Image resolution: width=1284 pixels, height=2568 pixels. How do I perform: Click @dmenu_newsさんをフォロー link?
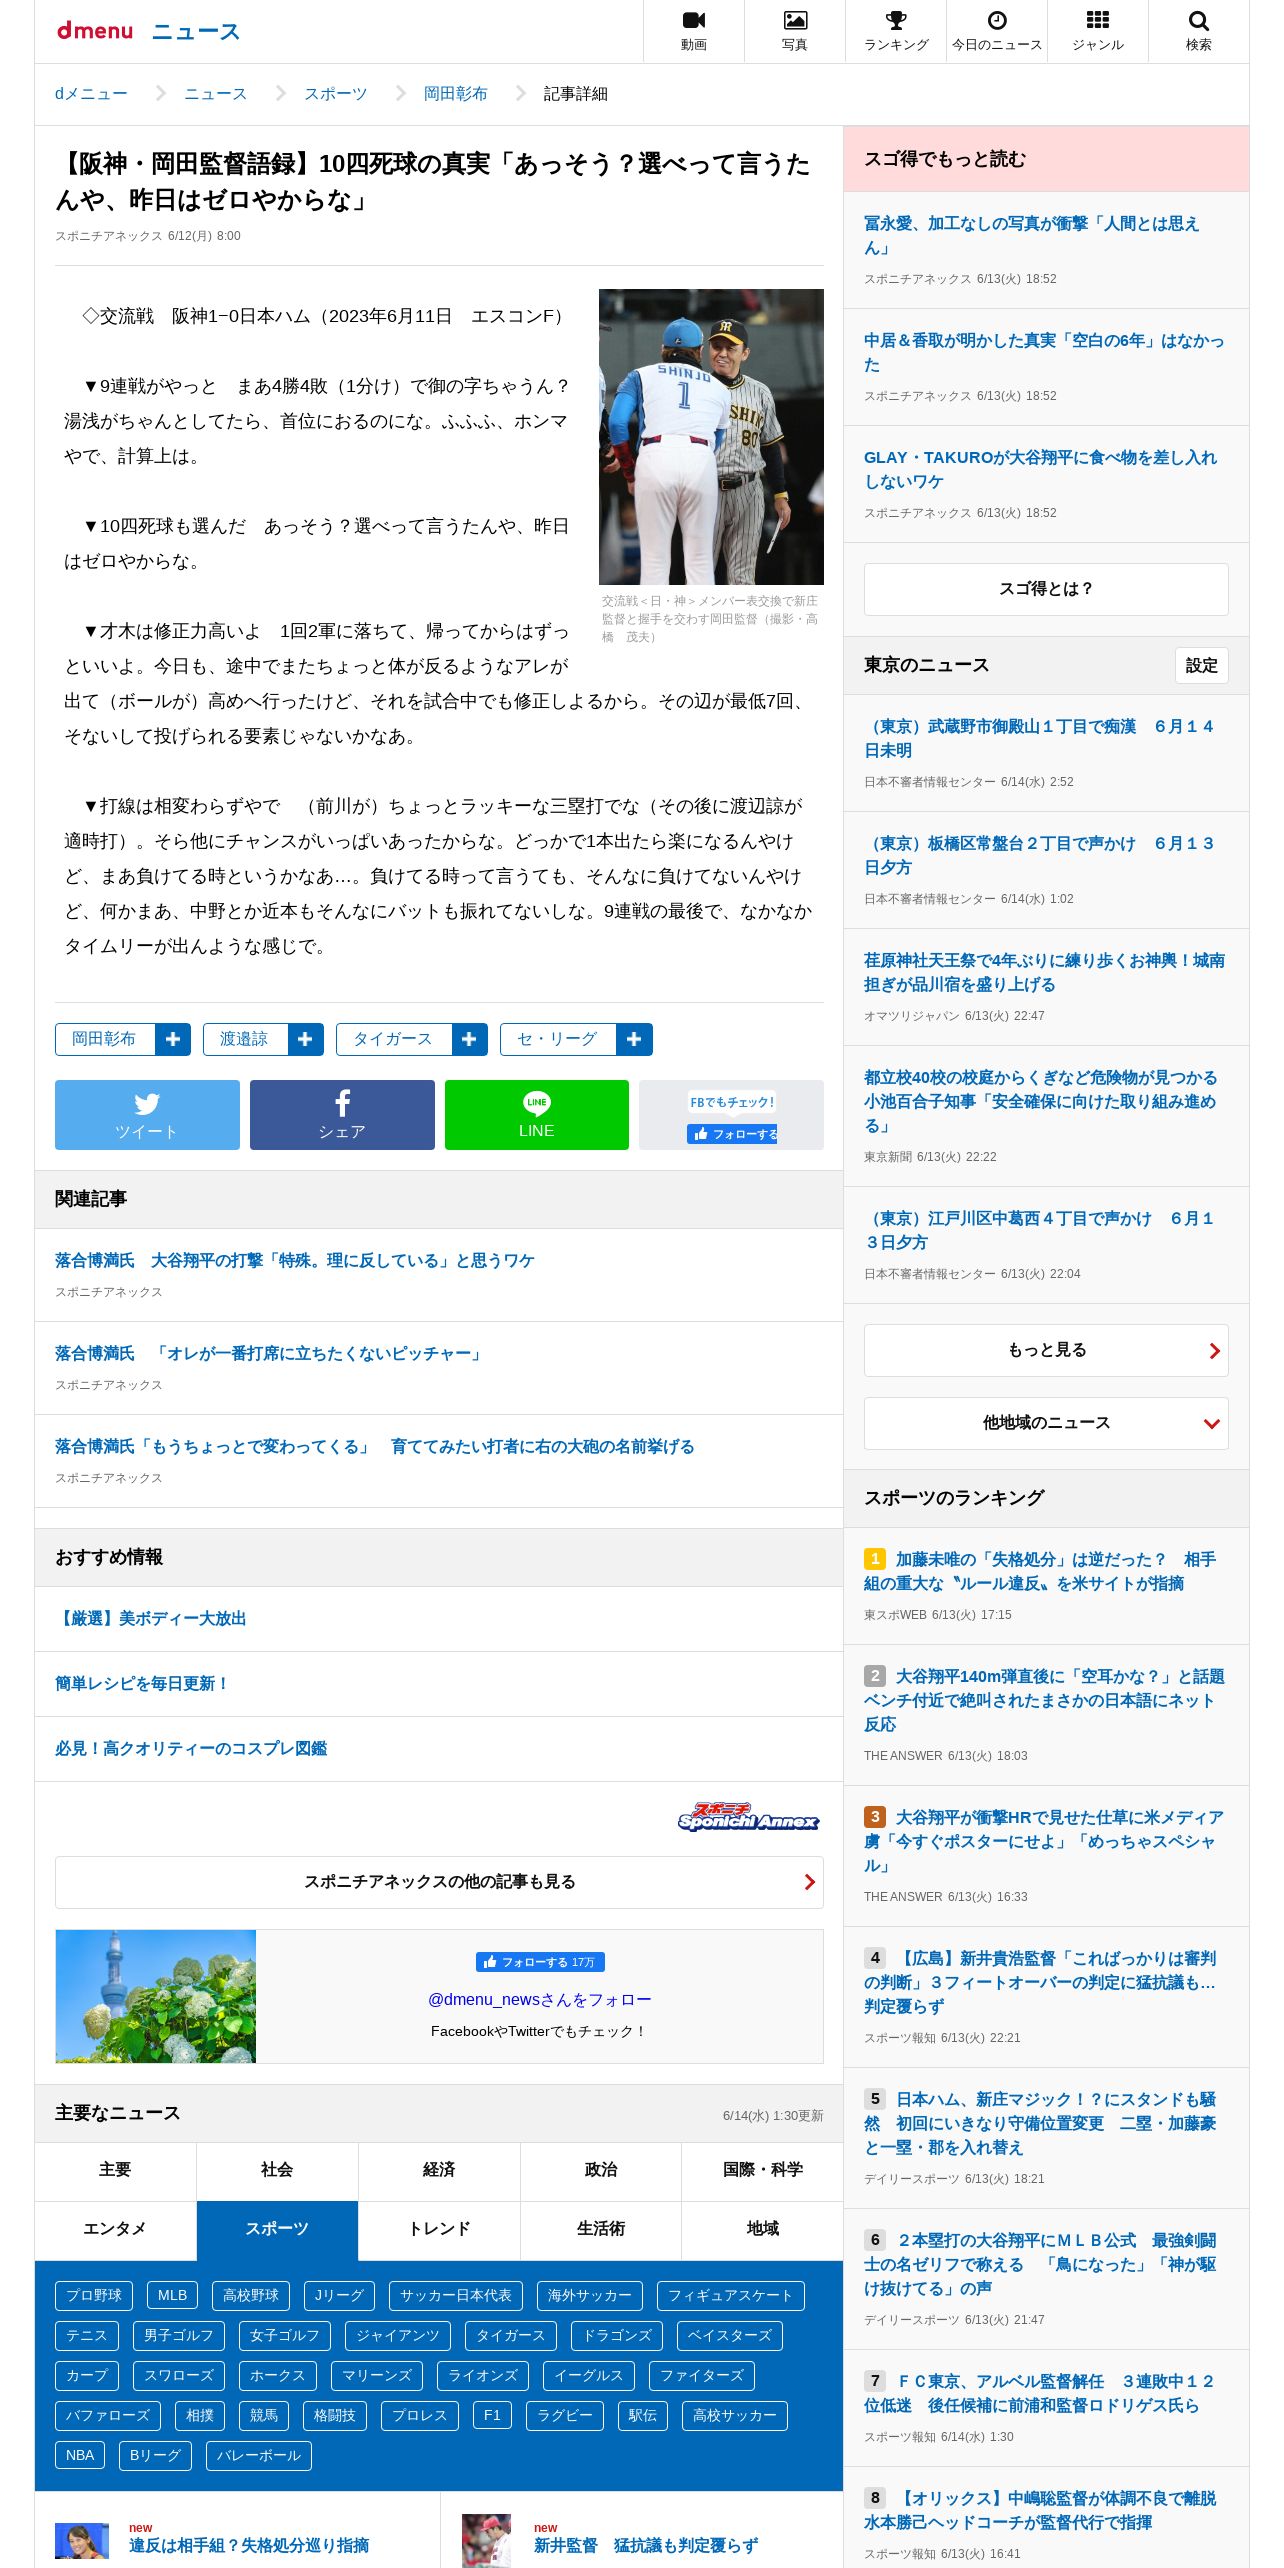pyautogui.click(x=540, y=1999)
